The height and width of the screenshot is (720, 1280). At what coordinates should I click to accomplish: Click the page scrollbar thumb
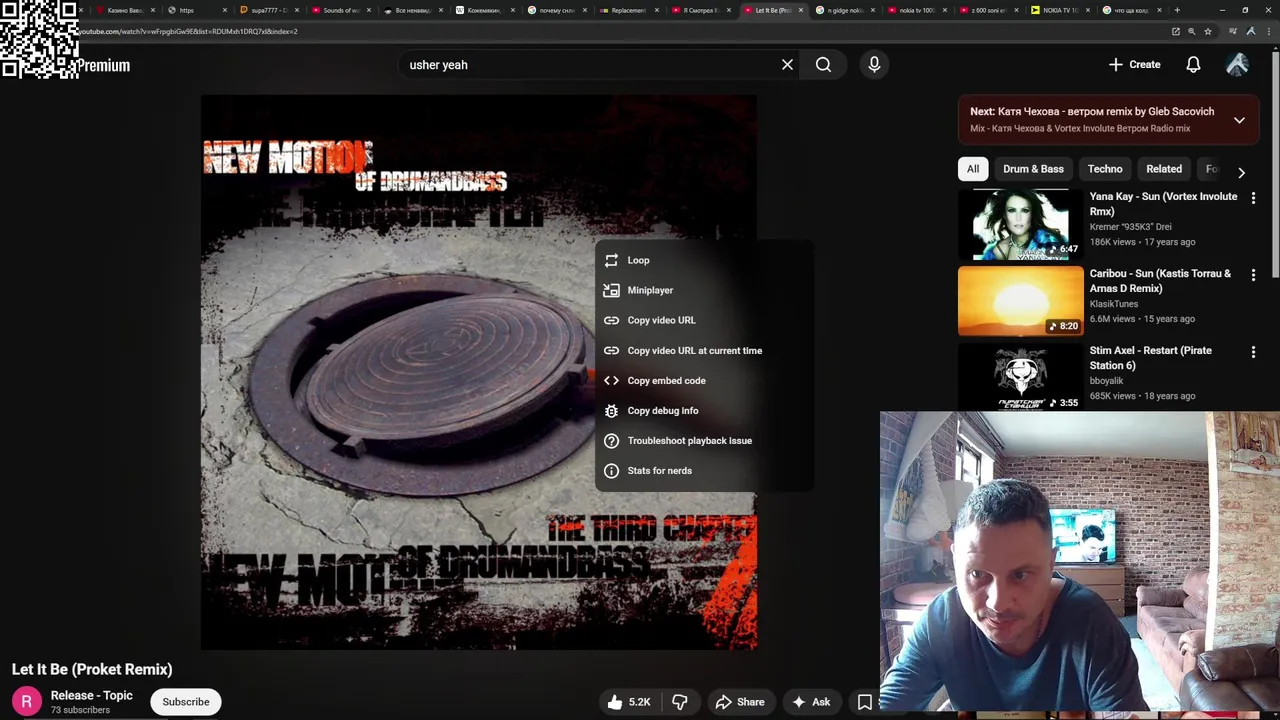pos(1275,165)
